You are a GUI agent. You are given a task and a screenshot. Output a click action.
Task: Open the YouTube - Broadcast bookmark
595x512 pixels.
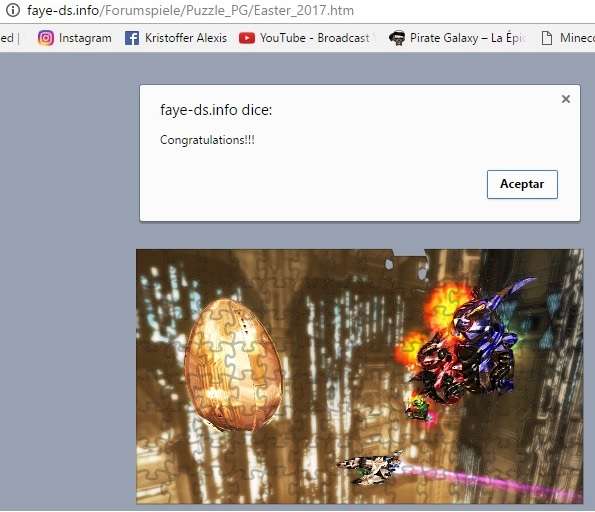[x=315, y=38]
